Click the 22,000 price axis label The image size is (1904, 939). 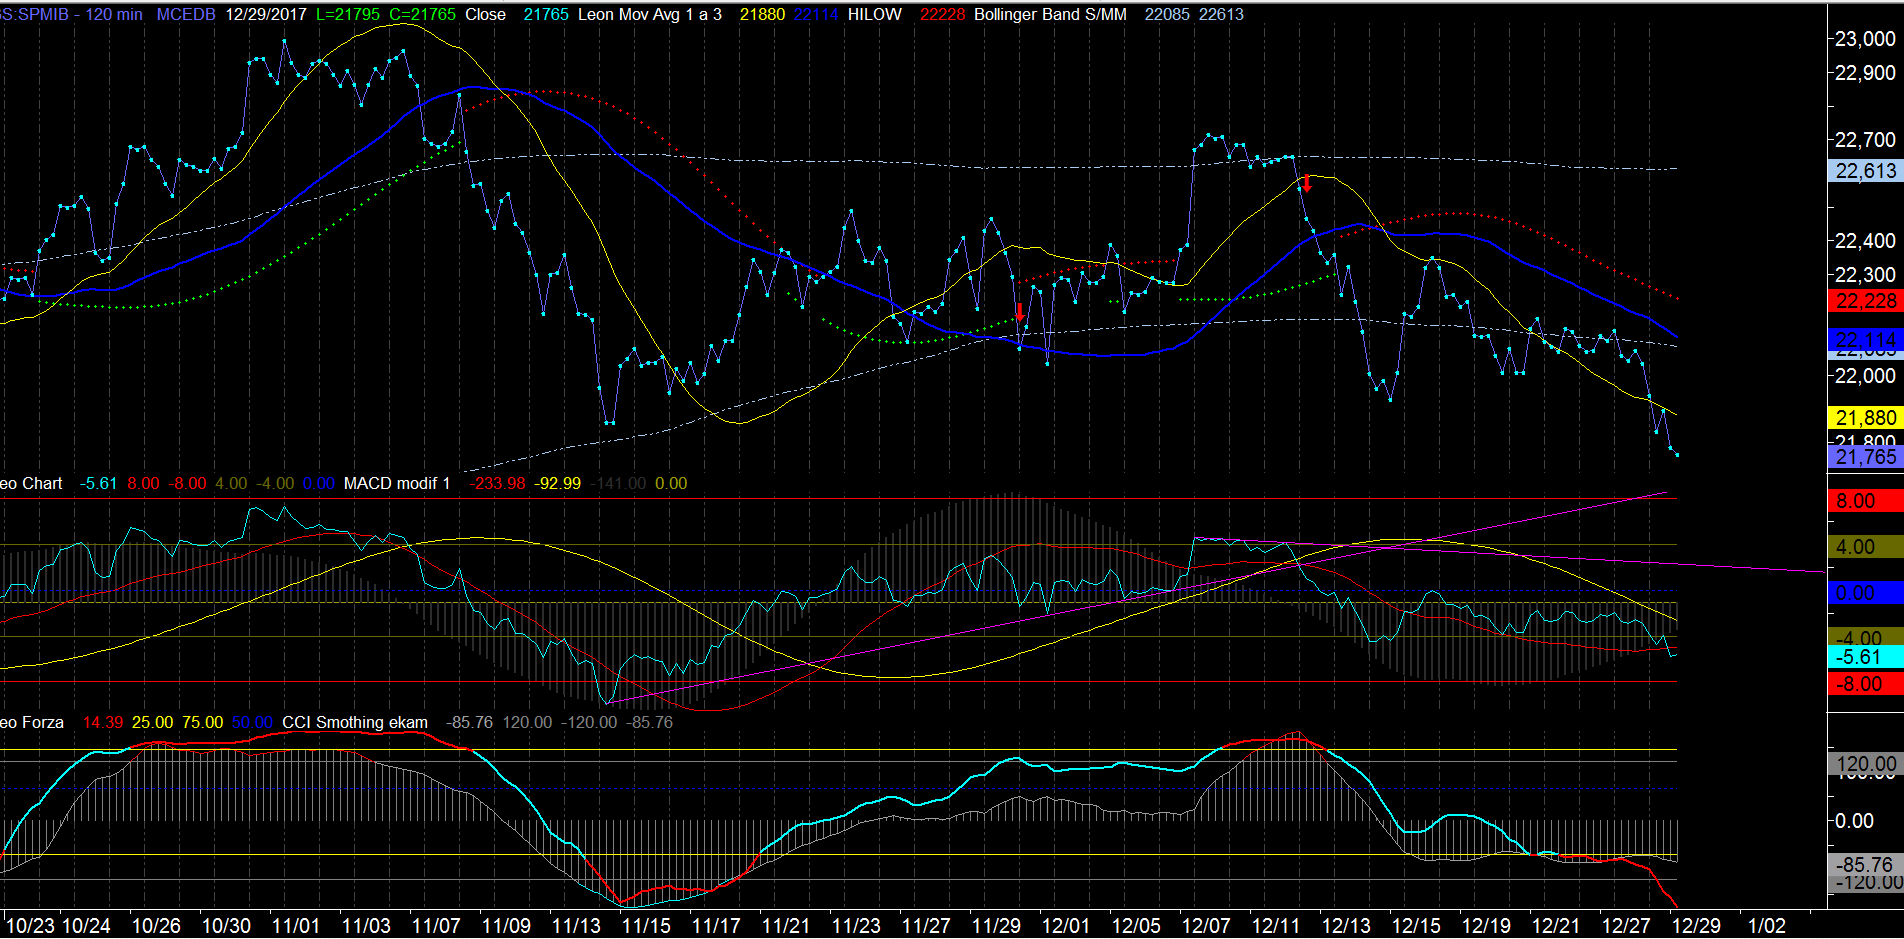(x=1865, y=376)
